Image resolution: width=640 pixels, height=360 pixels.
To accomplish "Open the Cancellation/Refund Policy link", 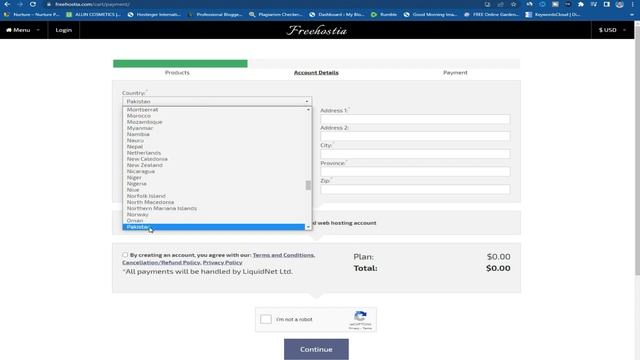I will click(161, 262).
